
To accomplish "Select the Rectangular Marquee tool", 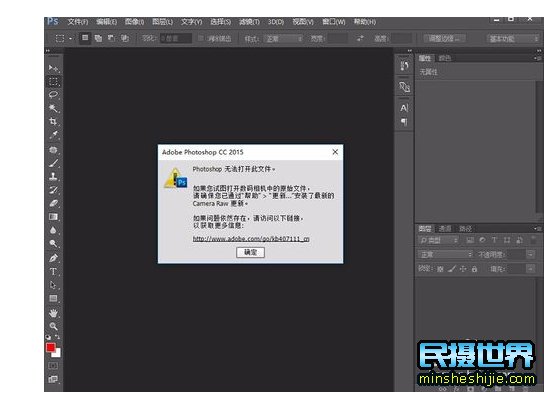I will tap(53, 81).
